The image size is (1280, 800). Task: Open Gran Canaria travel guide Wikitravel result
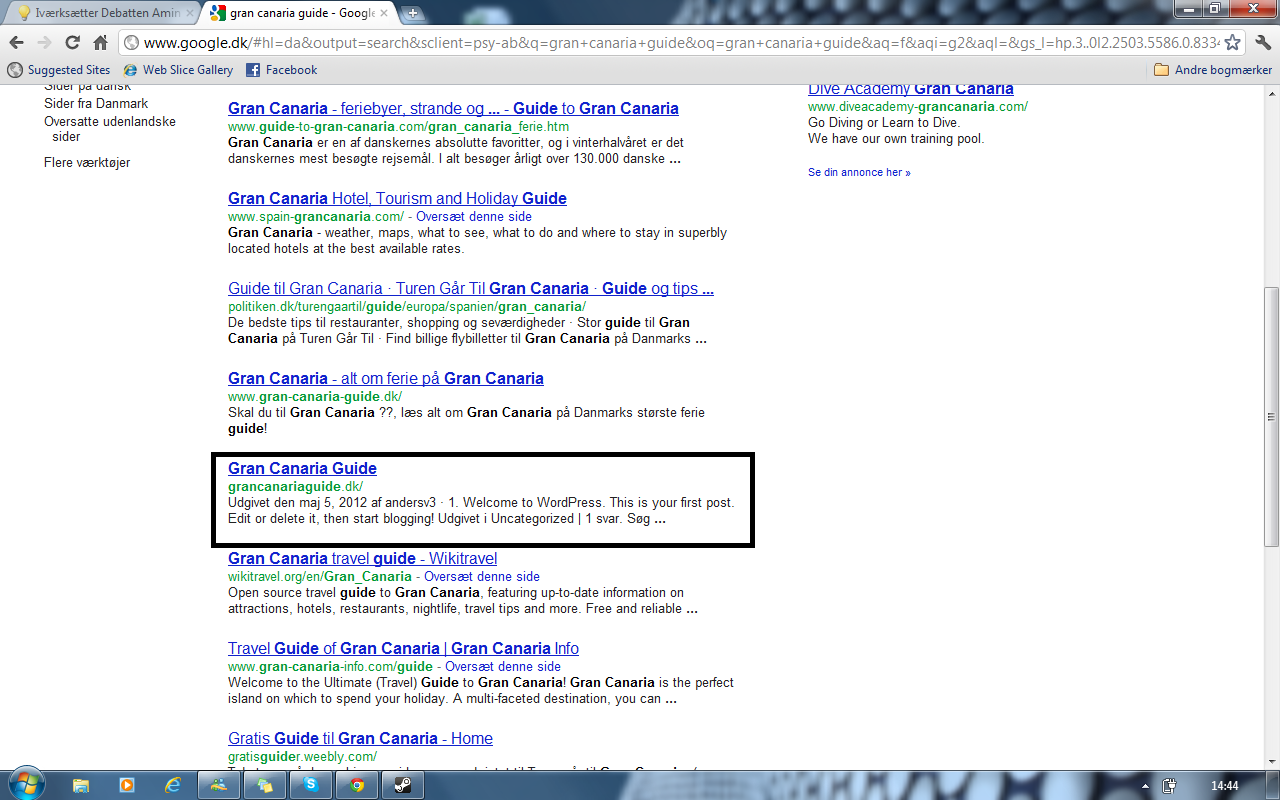(362, 558)
